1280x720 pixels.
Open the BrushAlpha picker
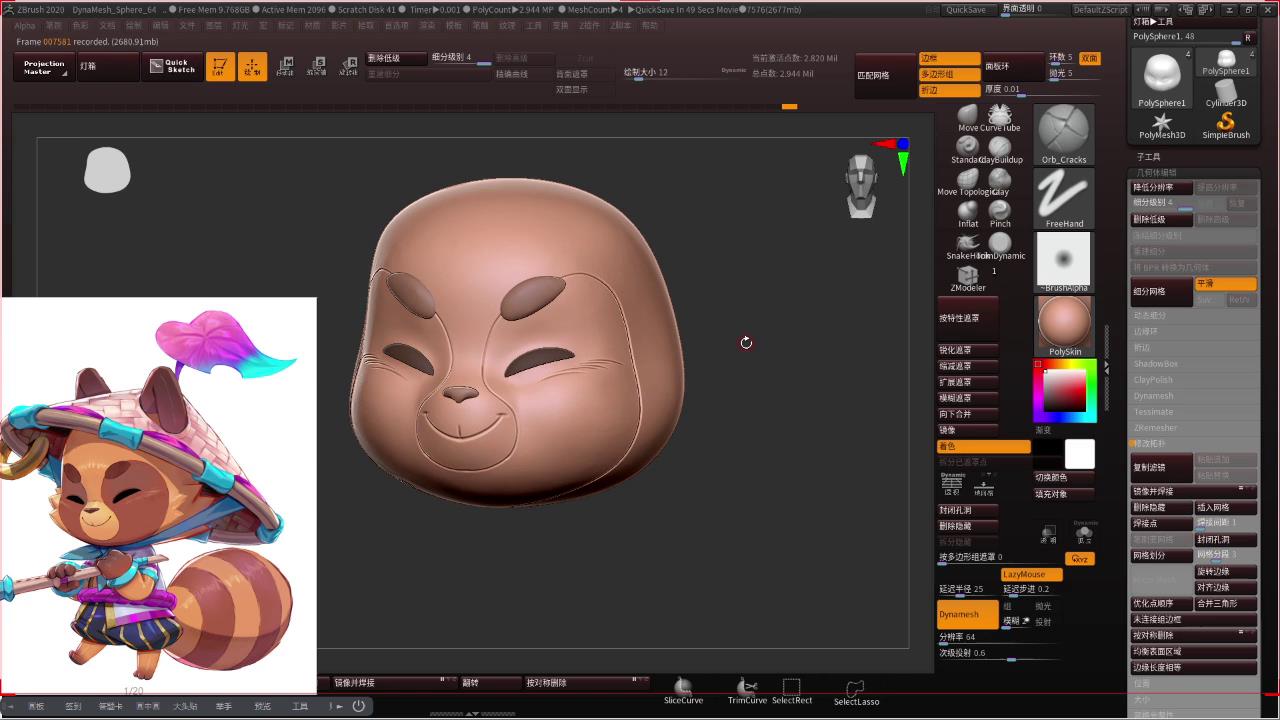[x=1063, y=262]
